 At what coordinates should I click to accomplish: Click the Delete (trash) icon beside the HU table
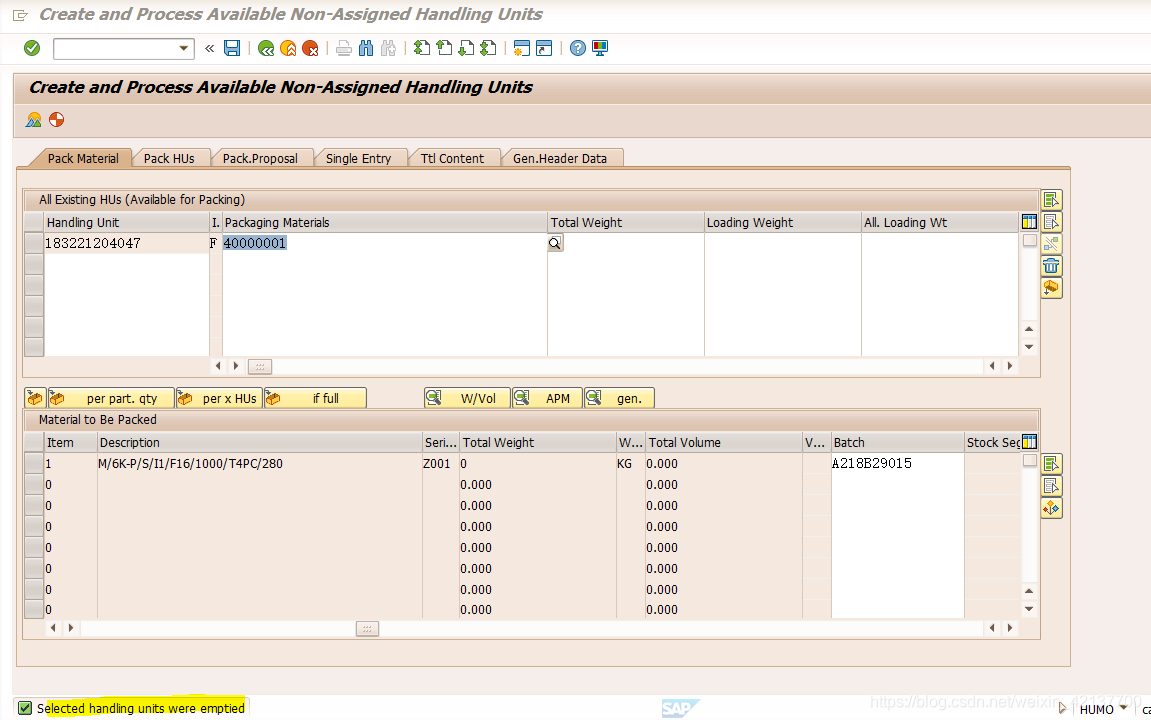pyautogui.click(x=1051, y=265)
